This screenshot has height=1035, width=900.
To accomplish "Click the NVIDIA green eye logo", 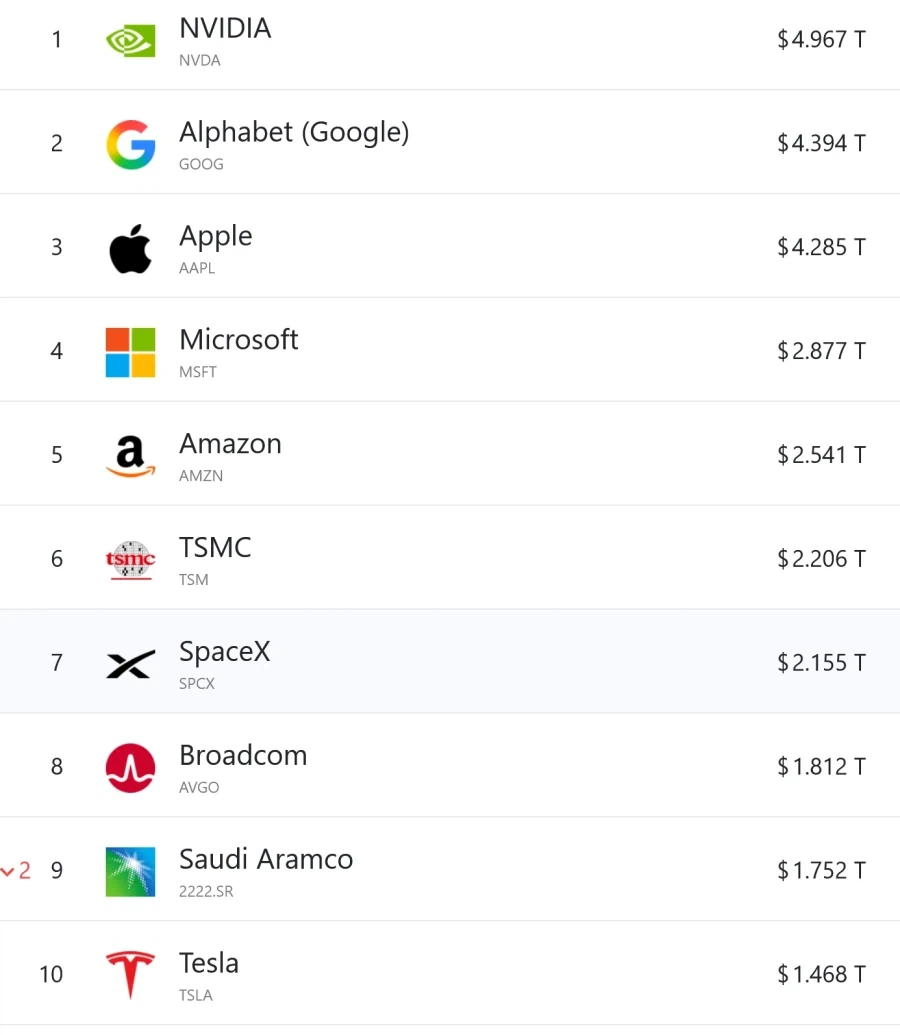I will [130, 41].
